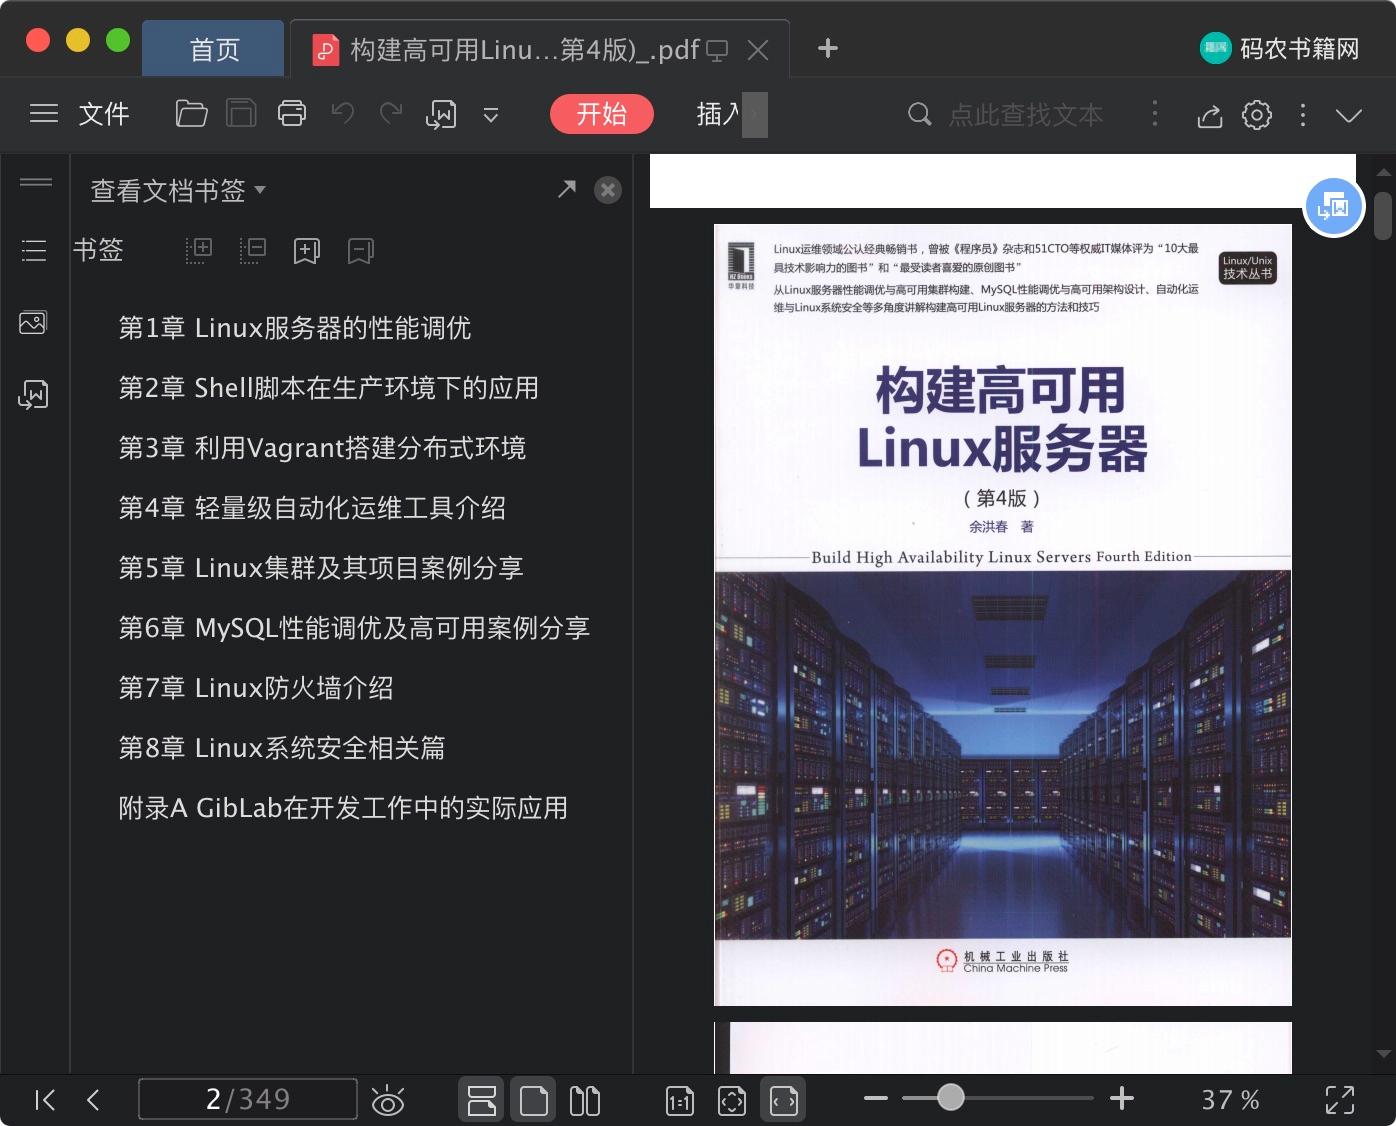This screenshot has width=1396, height=1126.
Task: Collapse the ribbon with the chevron
Action: [1349, 115]
